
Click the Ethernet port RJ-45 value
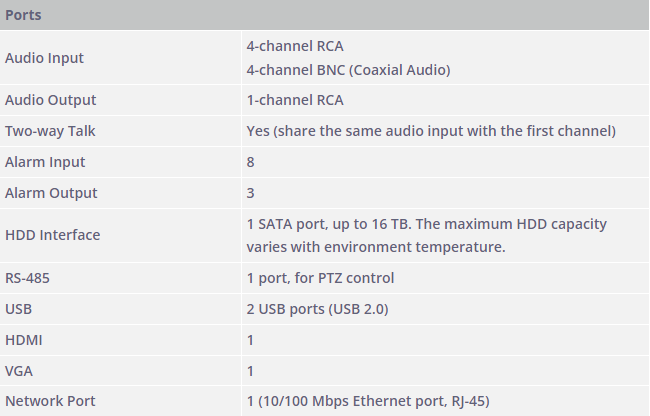click(368, 401)
